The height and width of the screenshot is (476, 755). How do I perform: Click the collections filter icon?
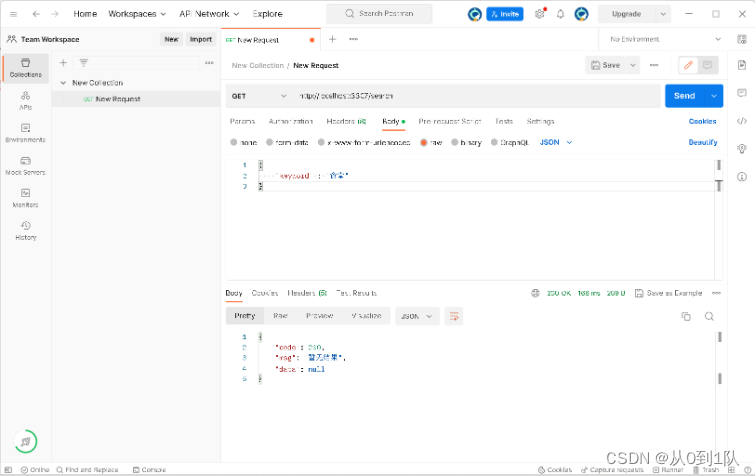point(84,63)
